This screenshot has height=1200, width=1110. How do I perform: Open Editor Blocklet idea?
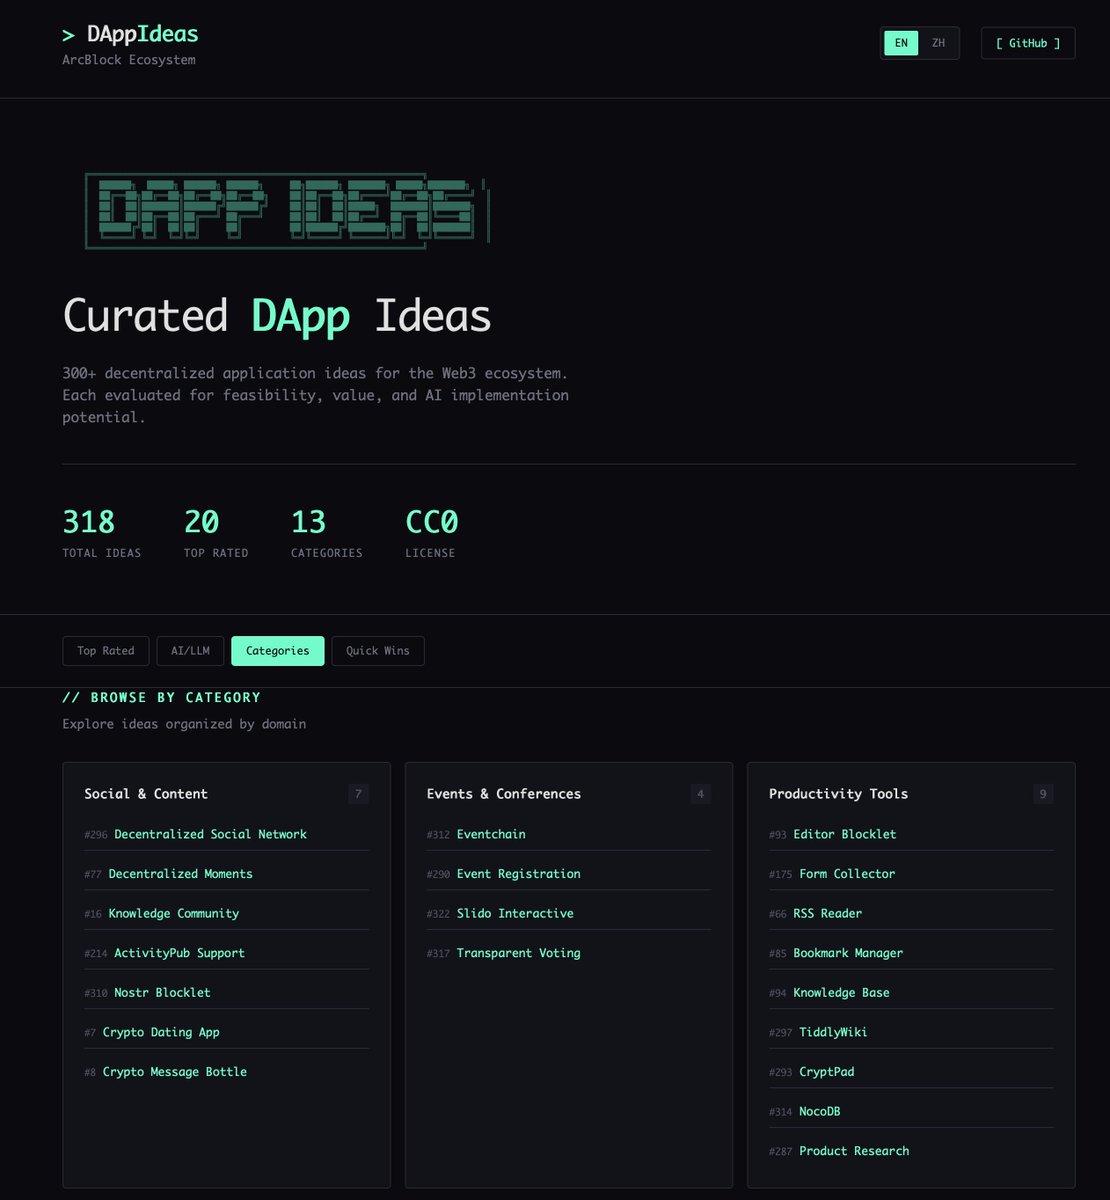pyautogui.click(x=845, y=834)
